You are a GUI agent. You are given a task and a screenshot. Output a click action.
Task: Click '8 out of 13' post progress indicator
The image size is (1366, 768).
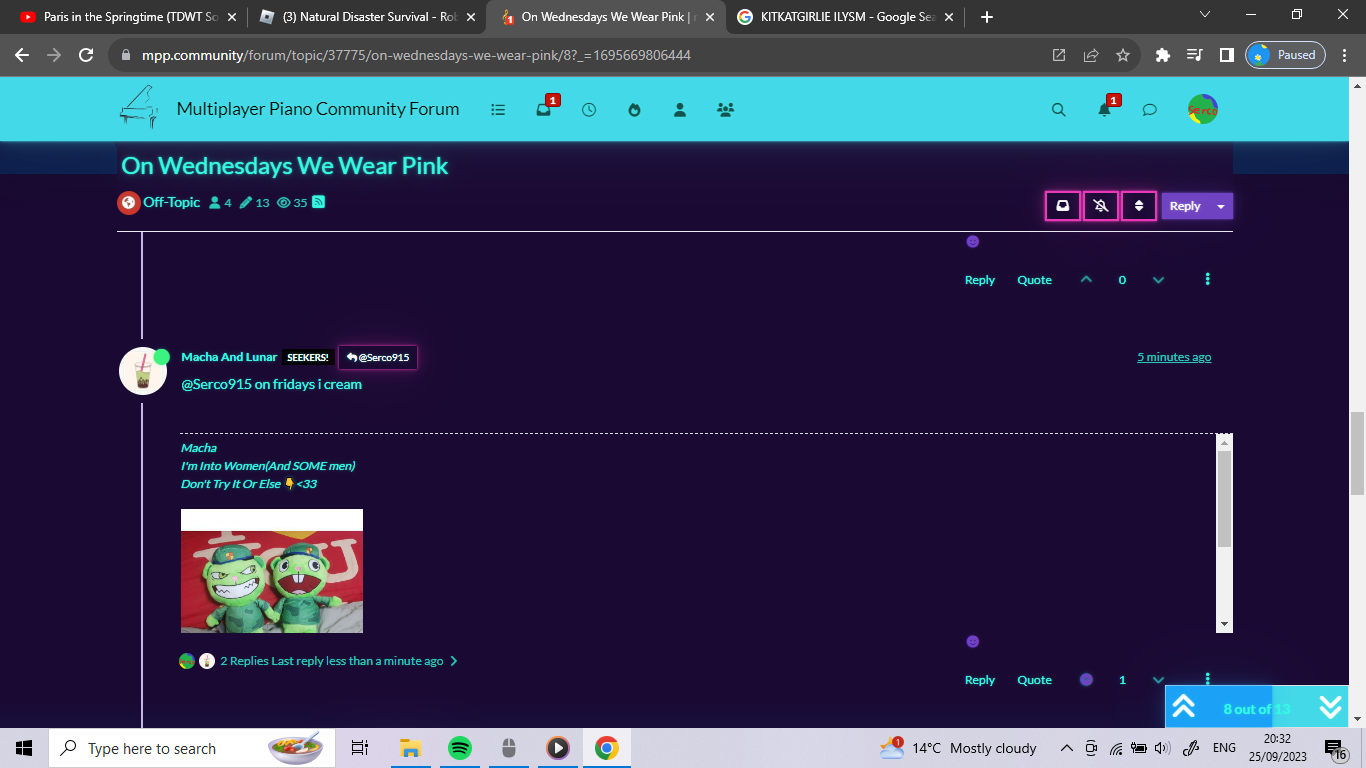[1257, 709]
